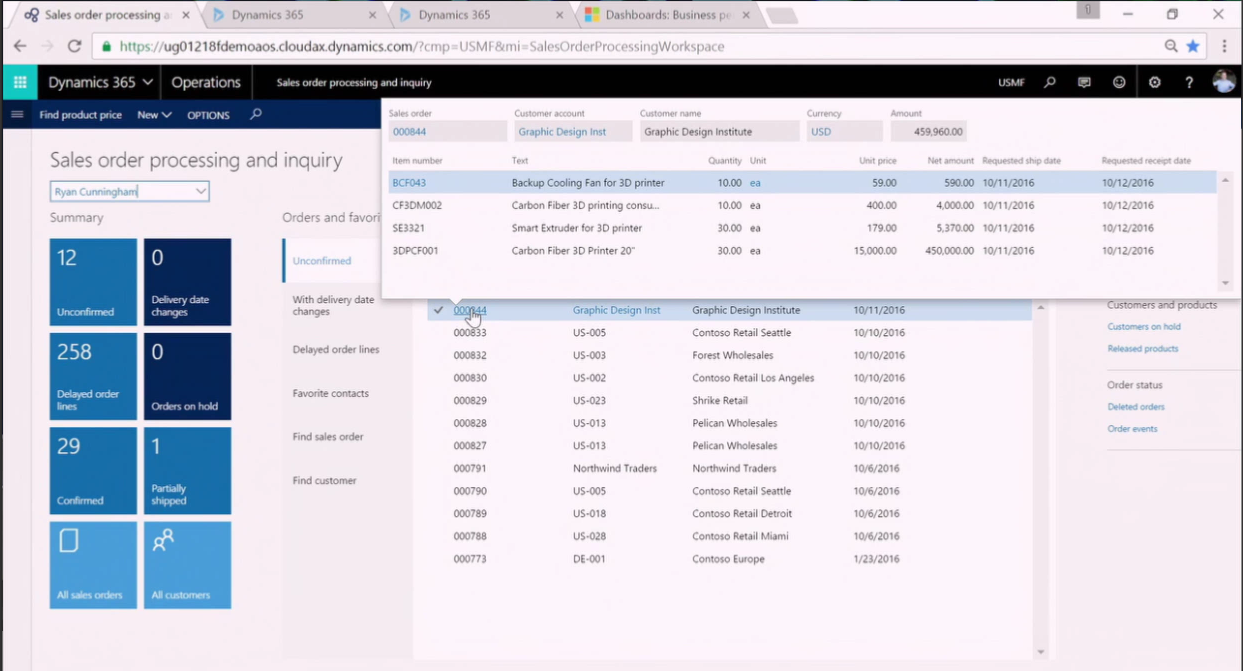The width and height of the screenshot is (1243, 671).
Task: Open Graphic Design Inst customer account link in preview
Action: [x=562, y=132]
